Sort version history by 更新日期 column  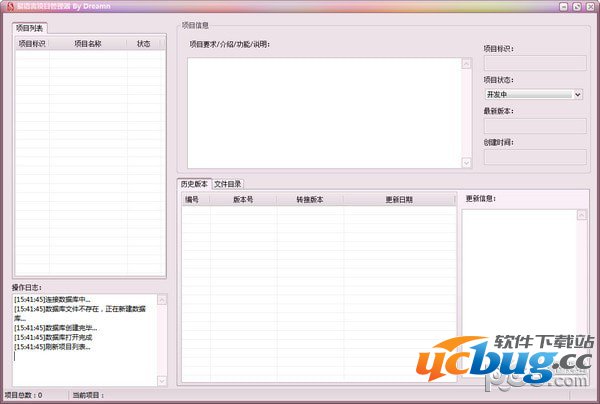399,199
